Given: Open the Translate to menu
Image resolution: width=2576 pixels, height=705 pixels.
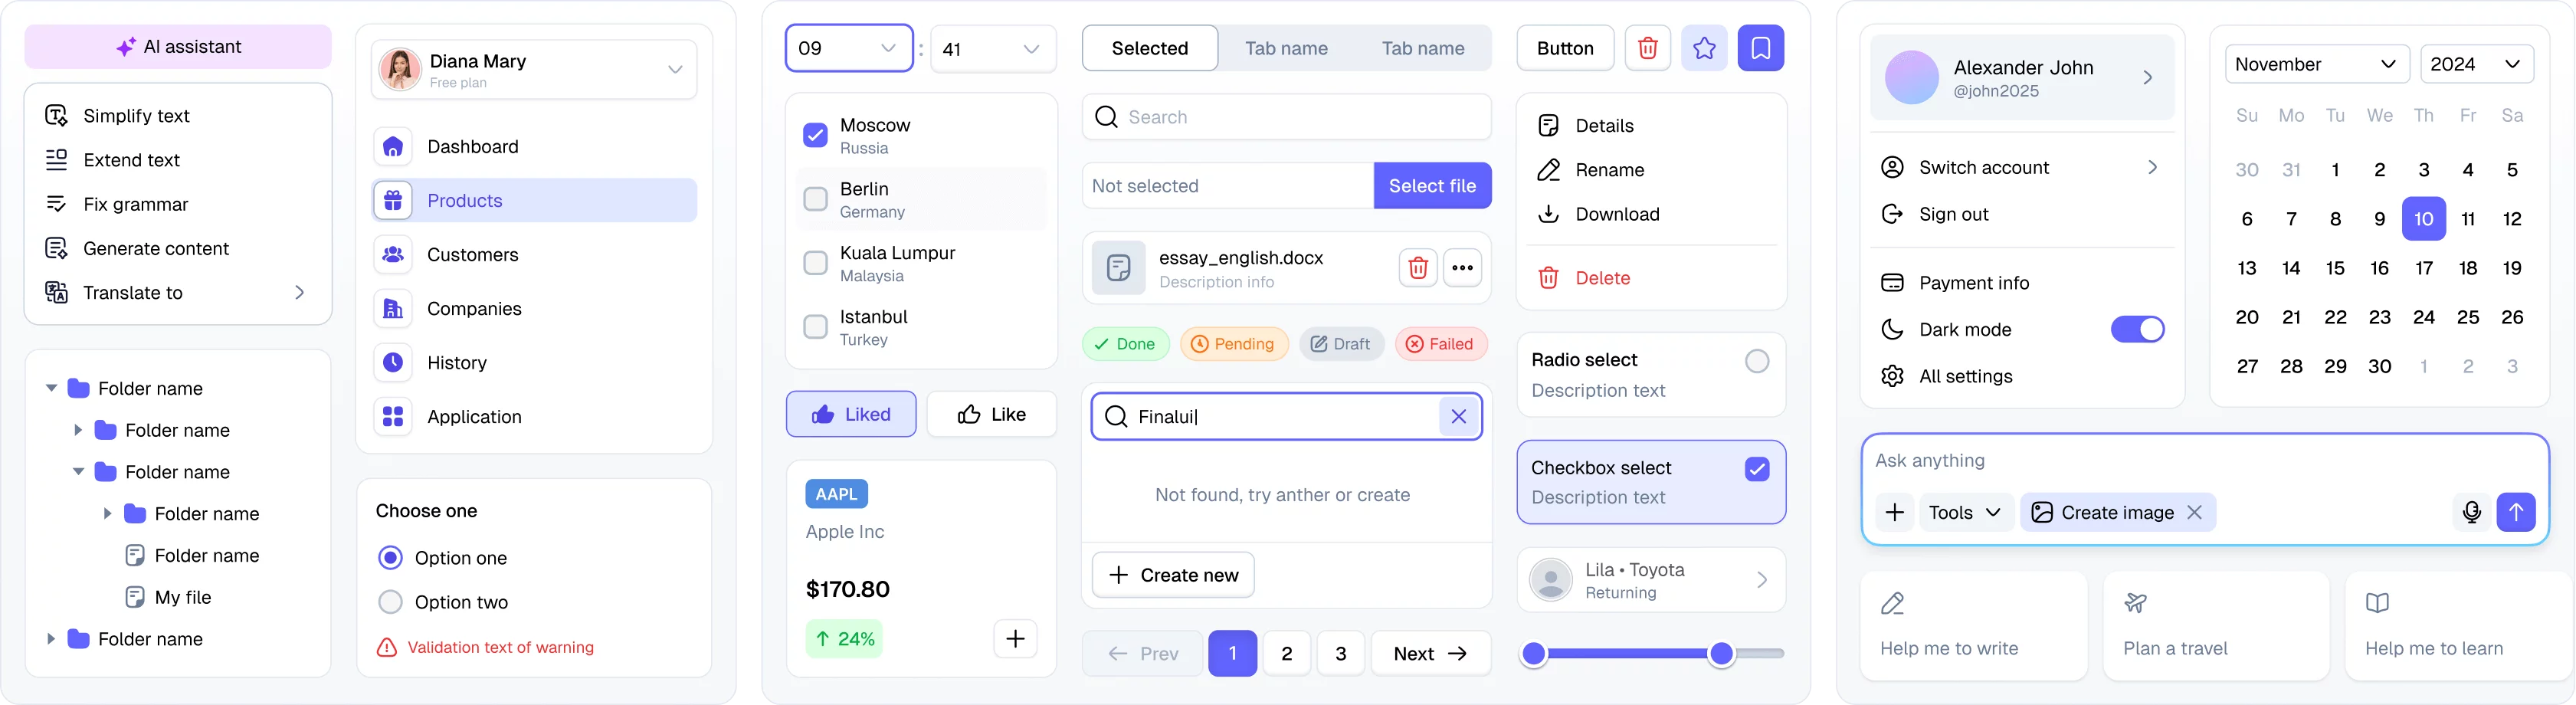Looking at the screenshot, I should coord(133,292).
